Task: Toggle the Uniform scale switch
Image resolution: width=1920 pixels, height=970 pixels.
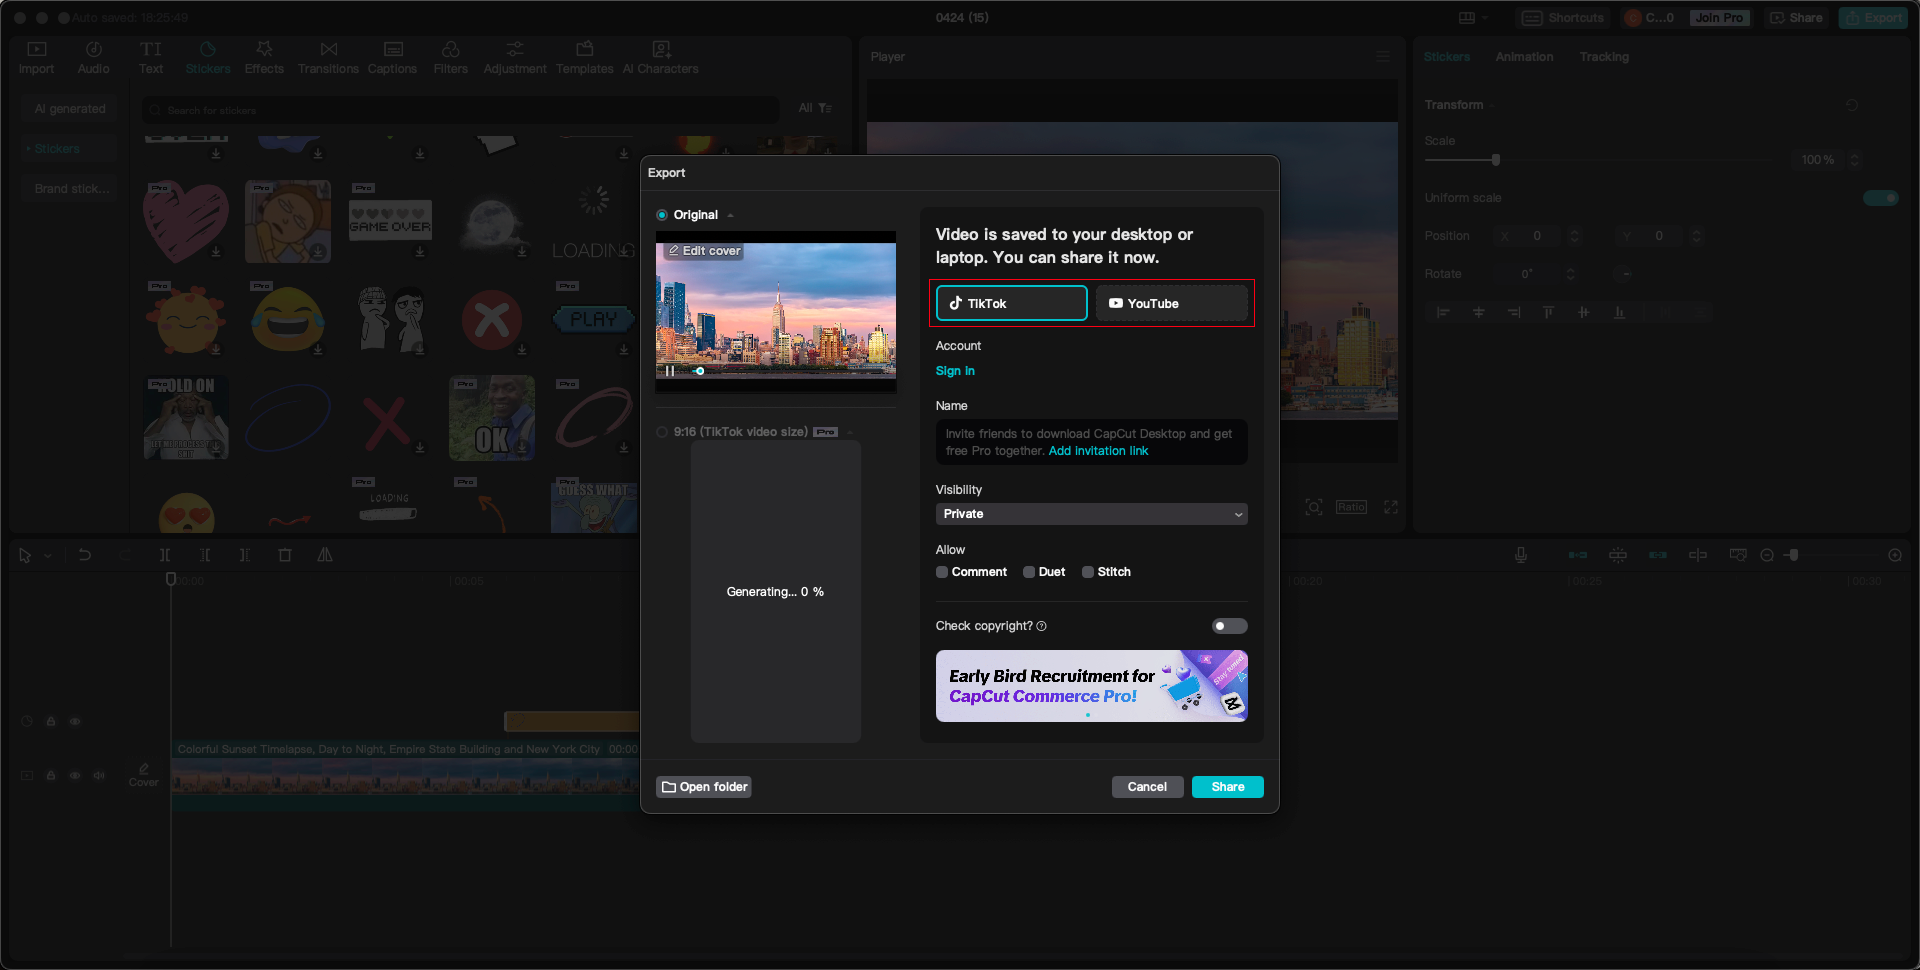Action: click(x=1881, y=198)
